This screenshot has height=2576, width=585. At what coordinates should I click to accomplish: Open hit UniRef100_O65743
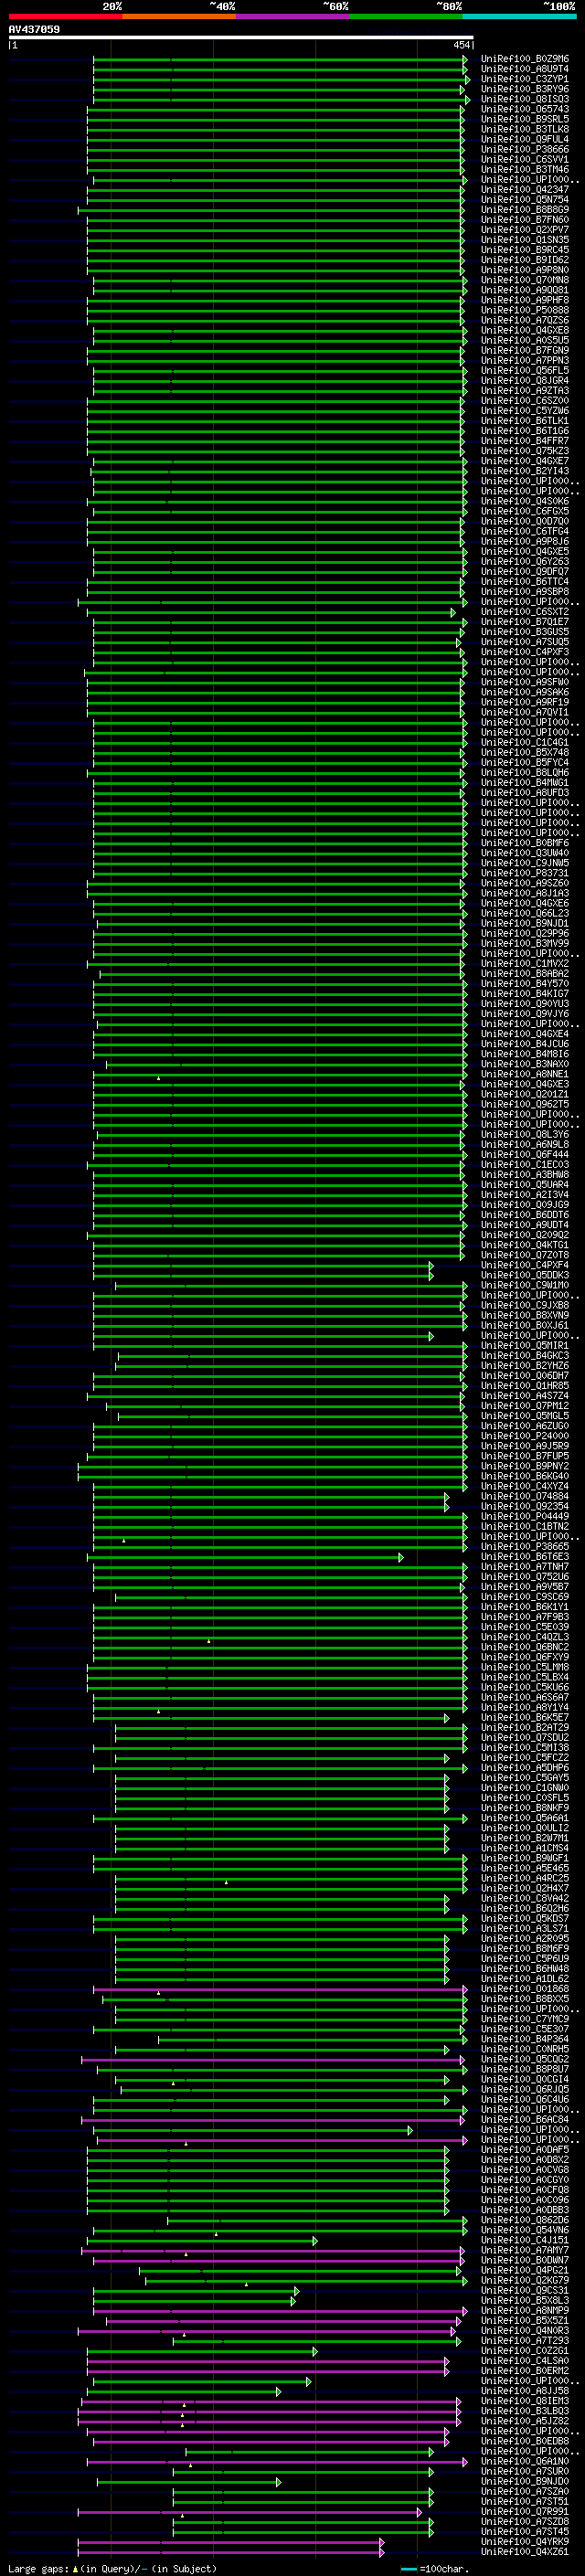pyautogui.click(x=525, y=109)
